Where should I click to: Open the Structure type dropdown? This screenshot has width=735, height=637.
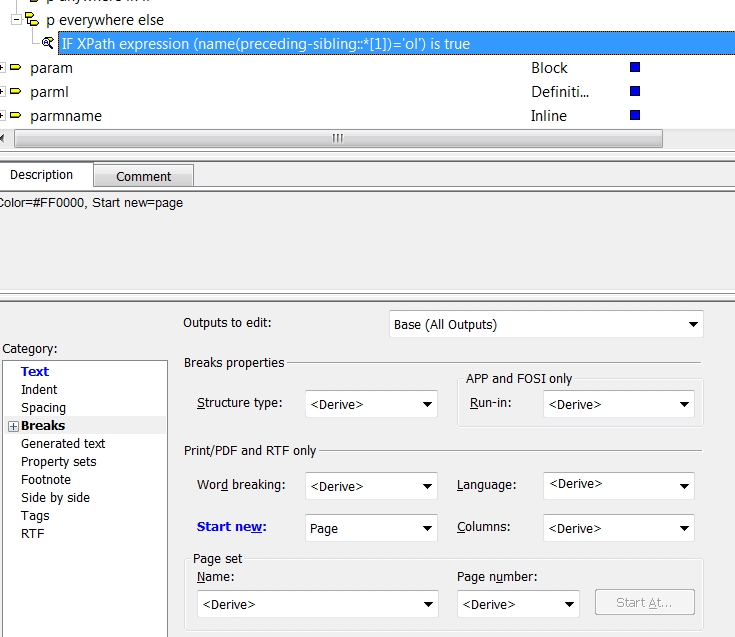371,404
